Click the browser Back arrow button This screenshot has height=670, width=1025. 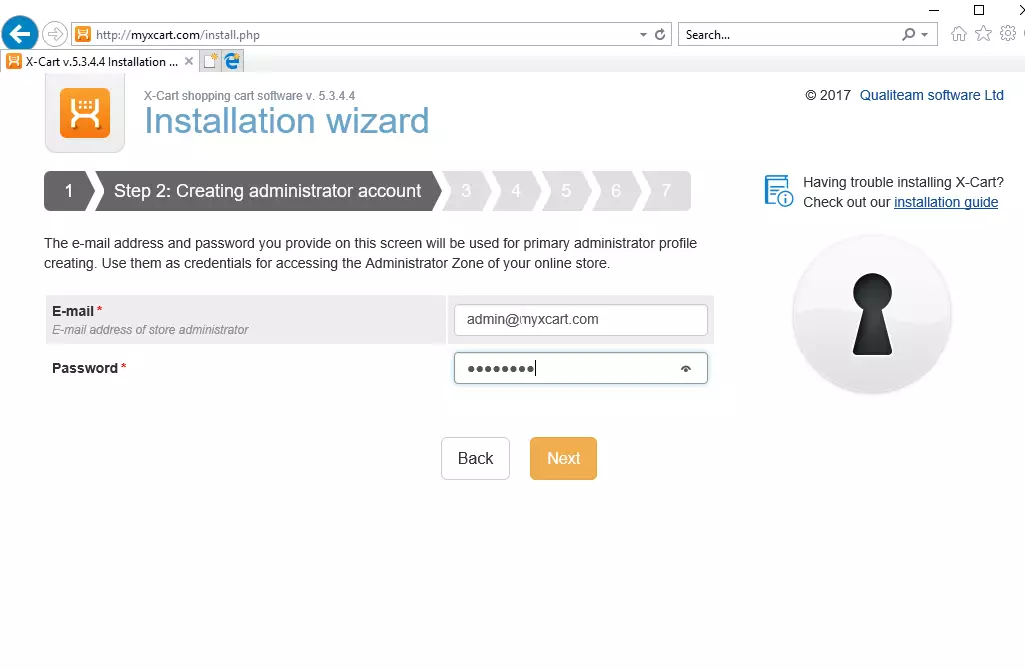pos(20,33)
